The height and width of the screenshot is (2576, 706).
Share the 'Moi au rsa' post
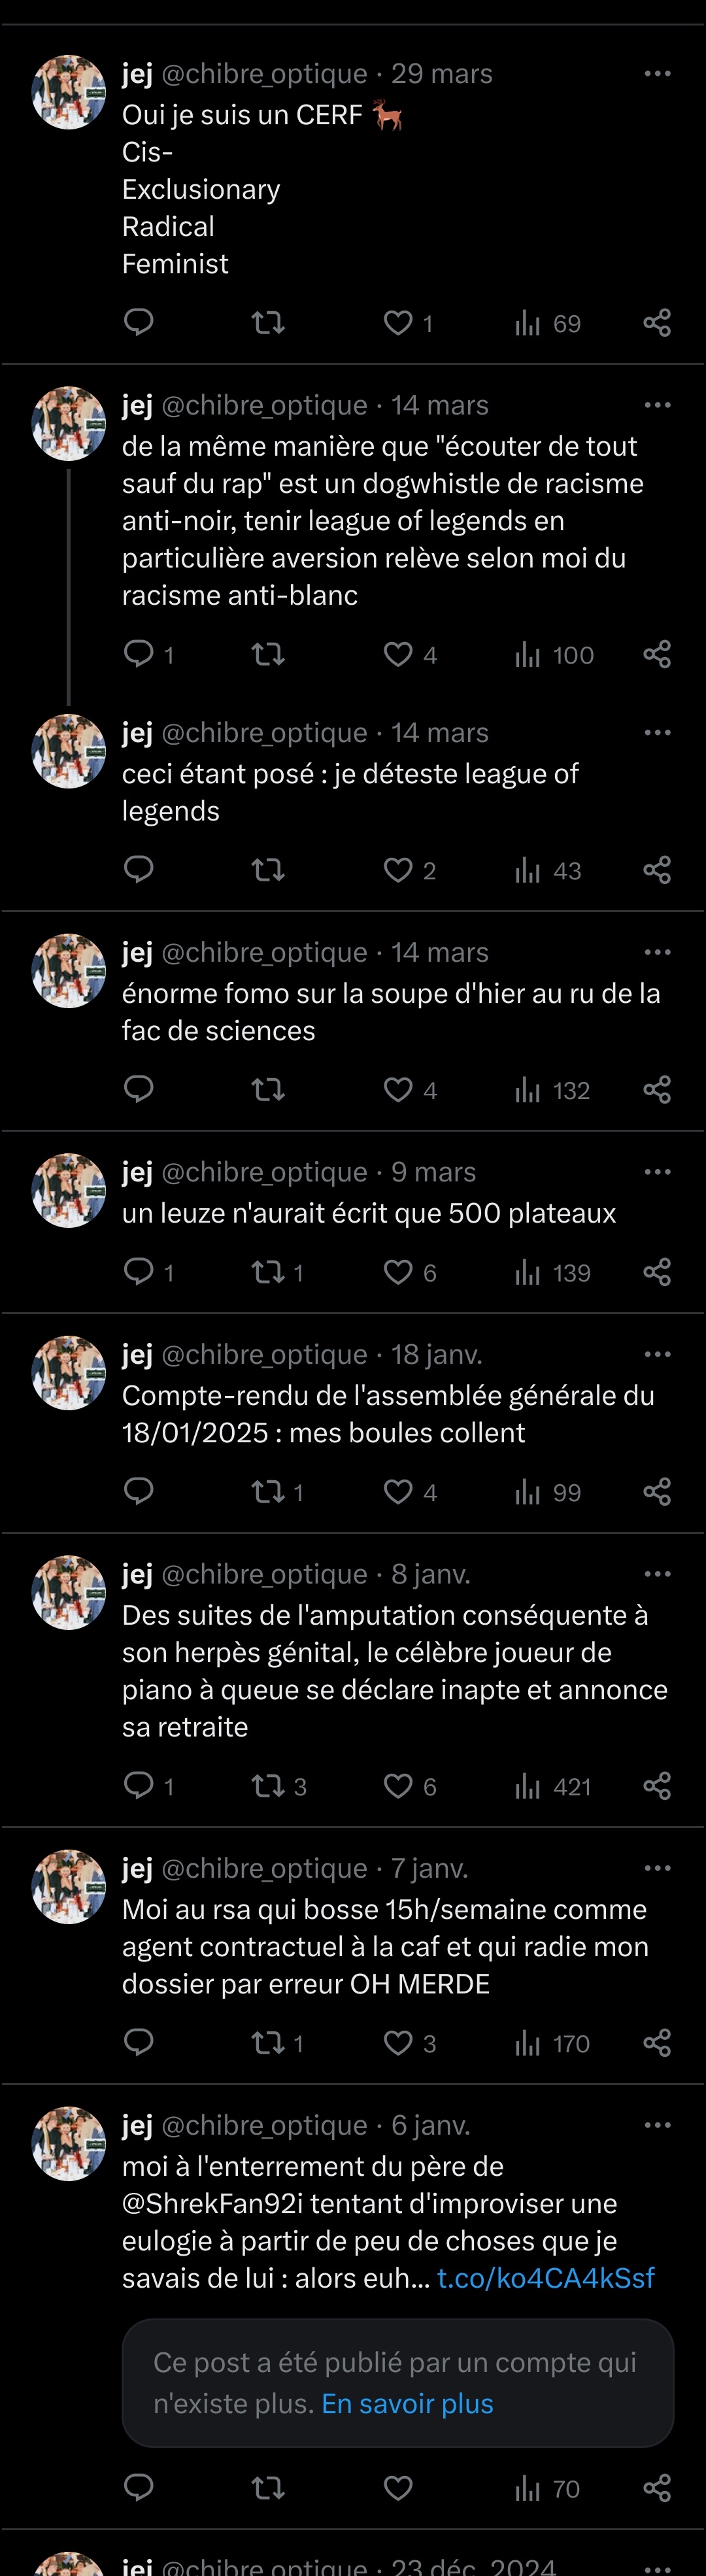pyautogui.click(x=657, y=2043)
